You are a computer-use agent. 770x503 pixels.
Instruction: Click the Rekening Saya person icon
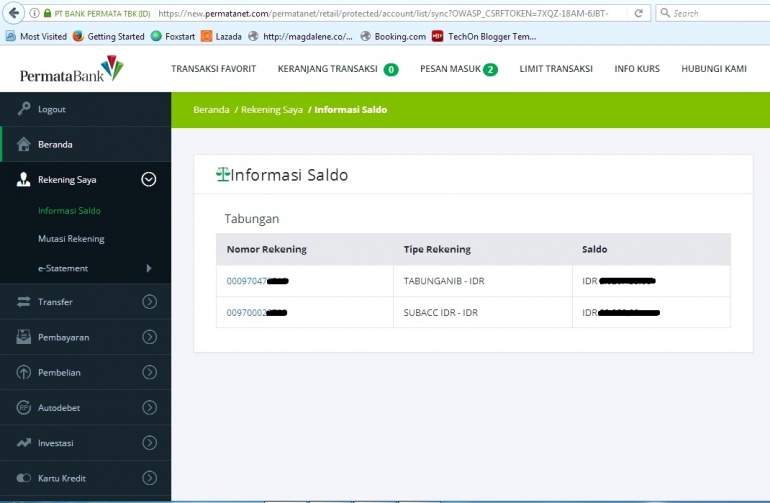click(x=24, y=179)
